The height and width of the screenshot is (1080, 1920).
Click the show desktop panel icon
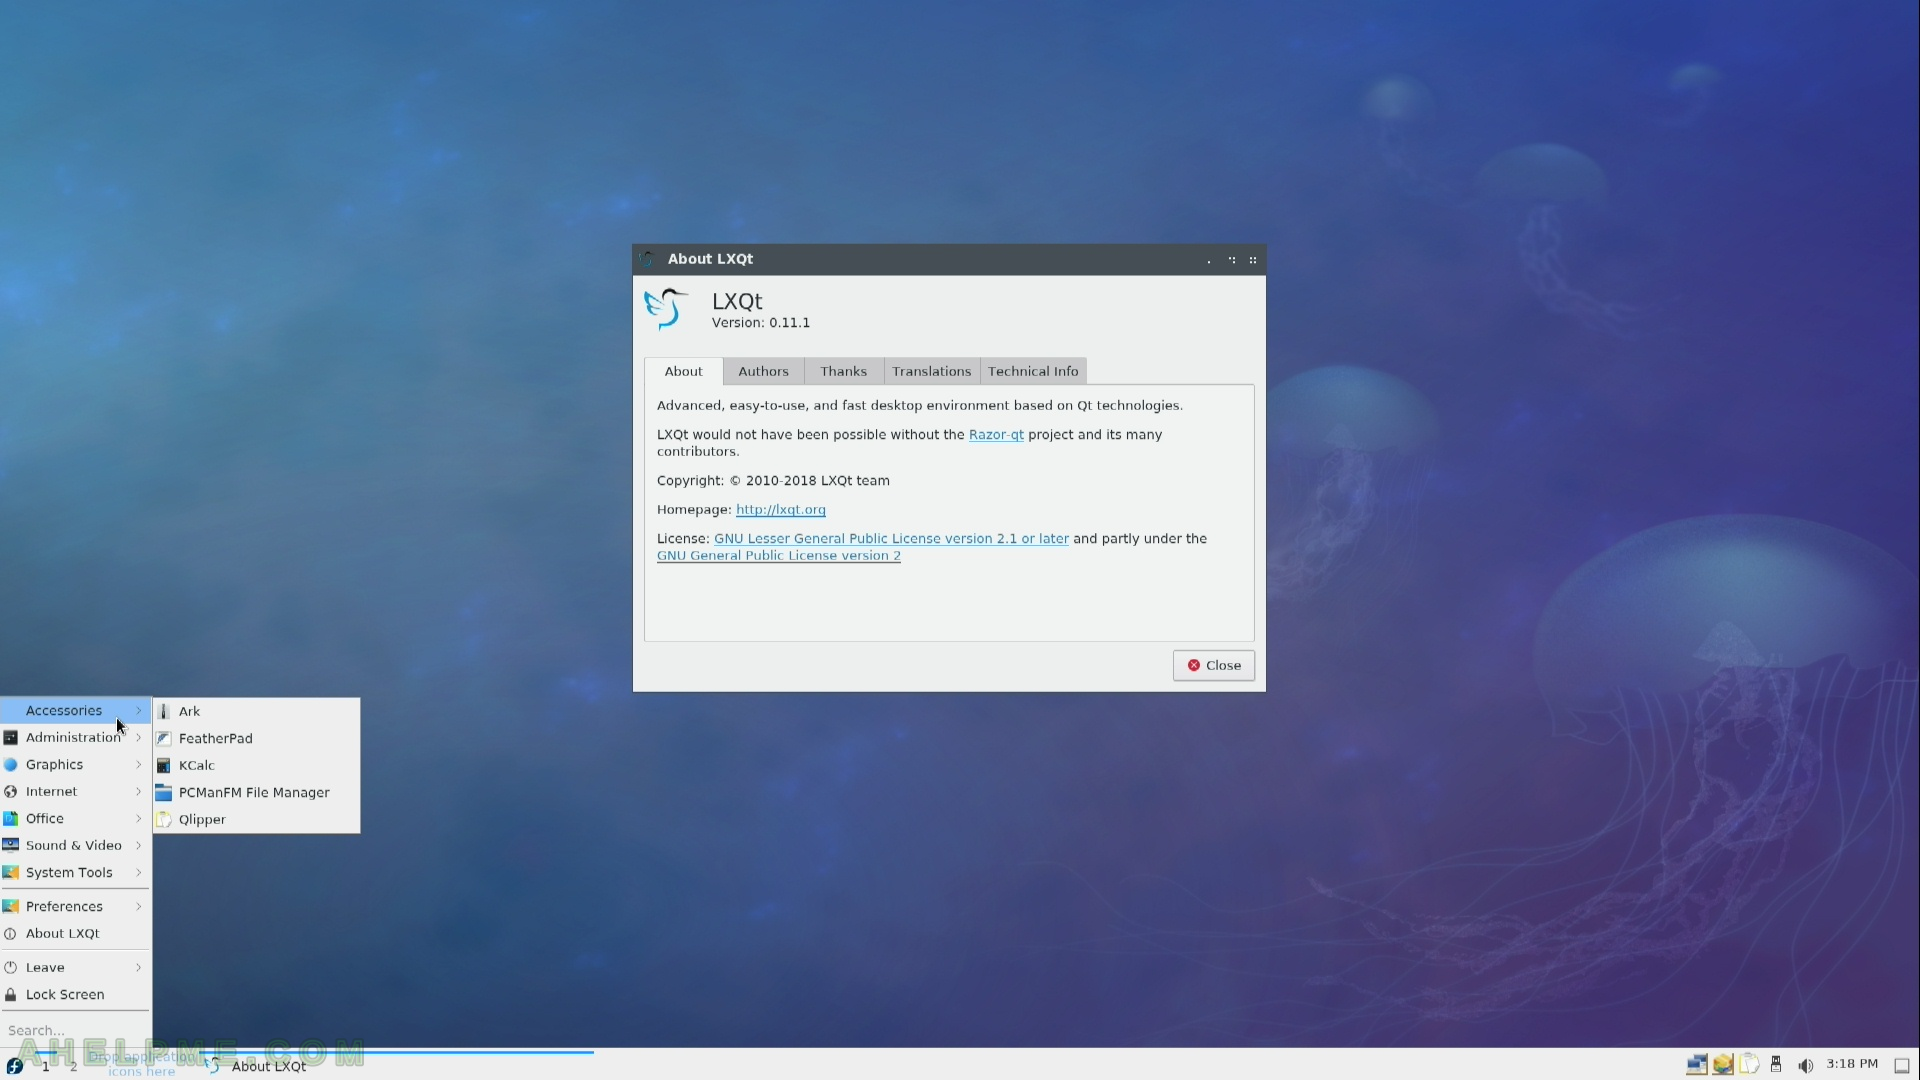[1902, 1066]
